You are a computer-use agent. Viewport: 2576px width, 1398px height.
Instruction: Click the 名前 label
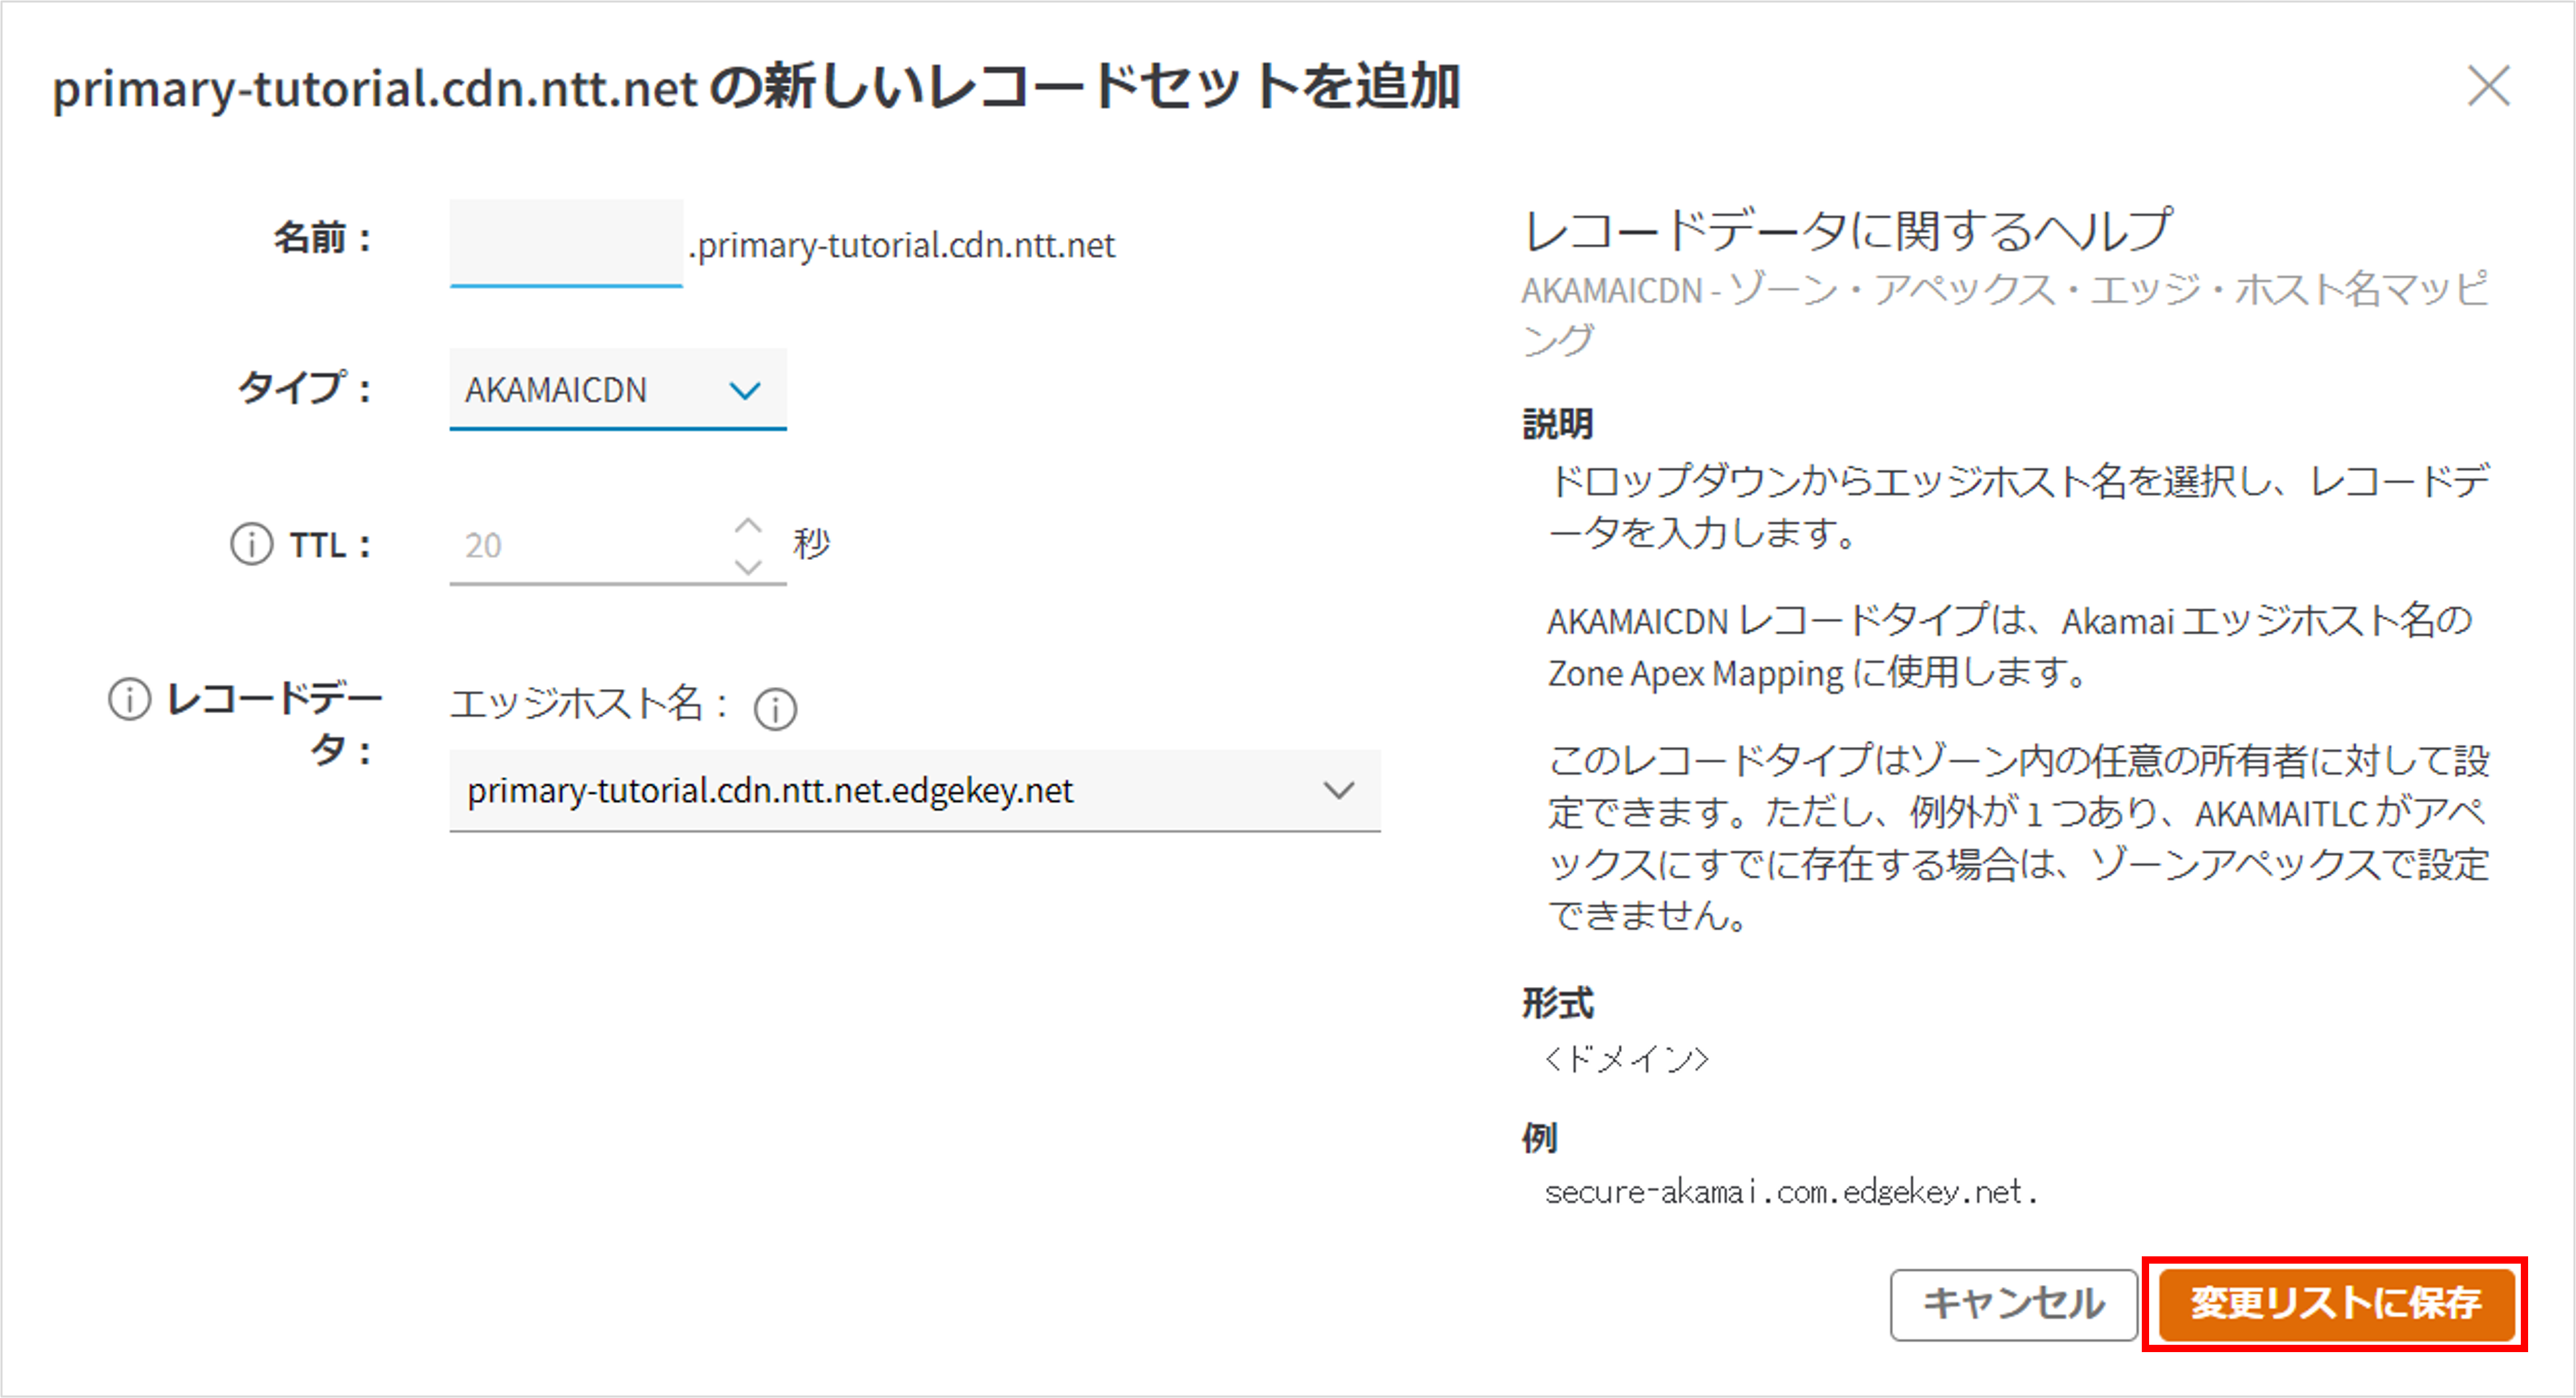tap(323, 239)
